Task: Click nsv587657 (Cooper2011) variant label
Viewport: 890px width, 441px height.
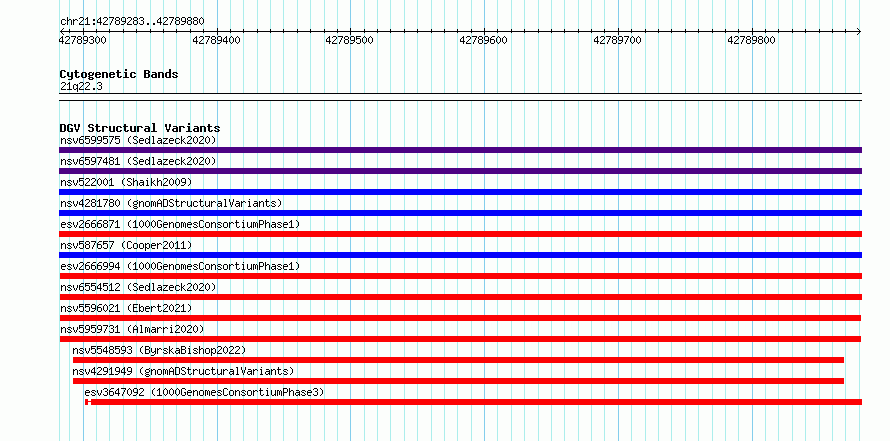Action: [x=126, y=245]
